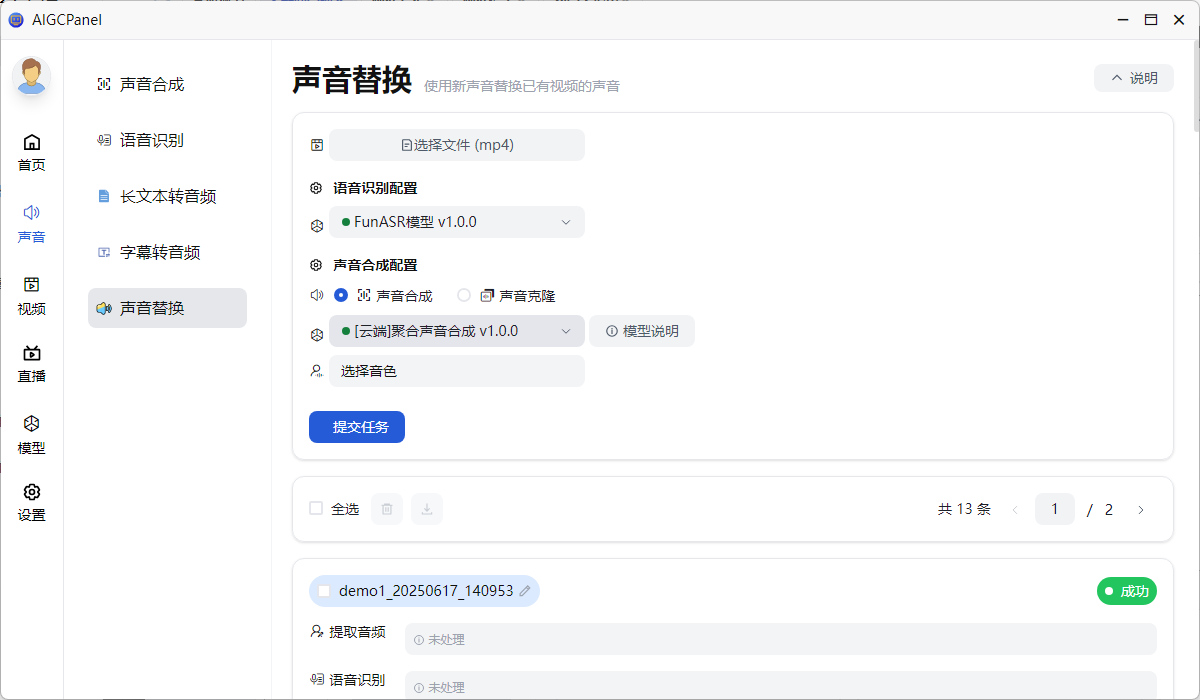Click the 模型说明 button
This screenshot has width=1200, height=700.
641,331
